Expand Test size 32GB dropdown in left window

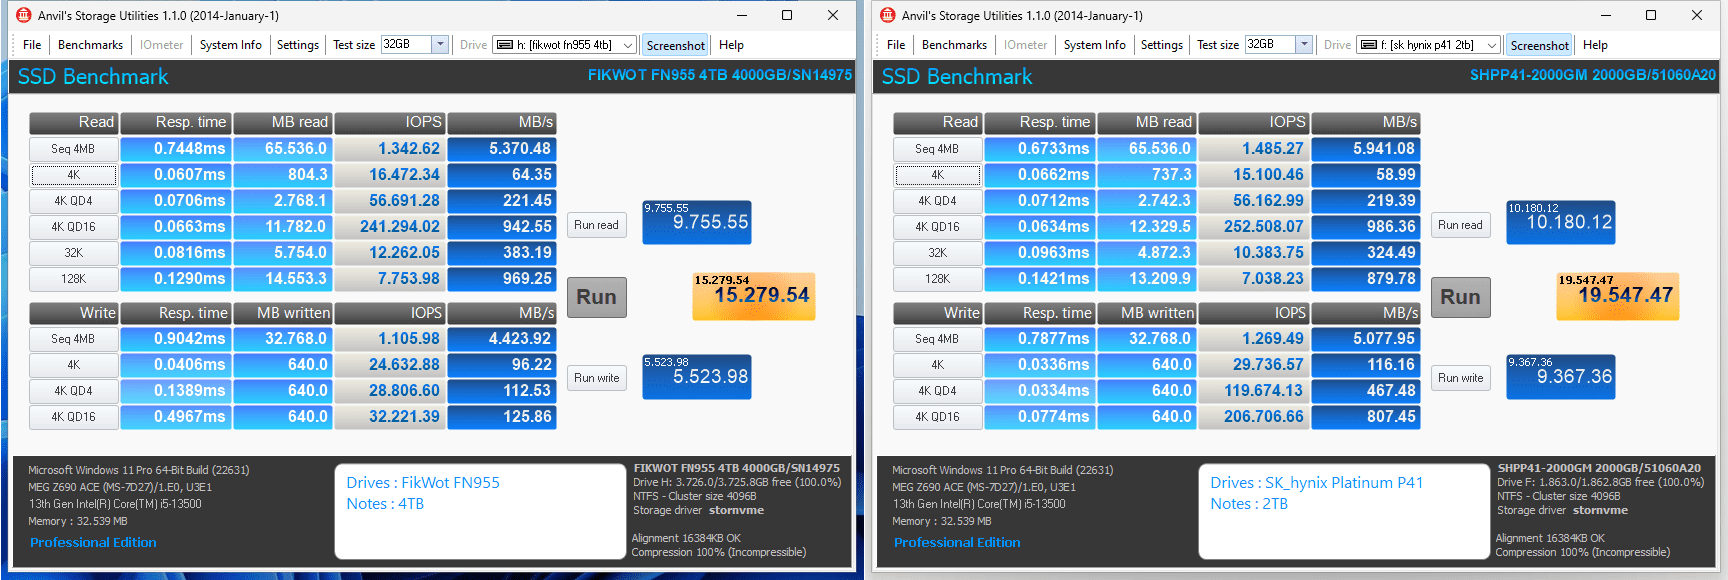click(x=440, y=44)
